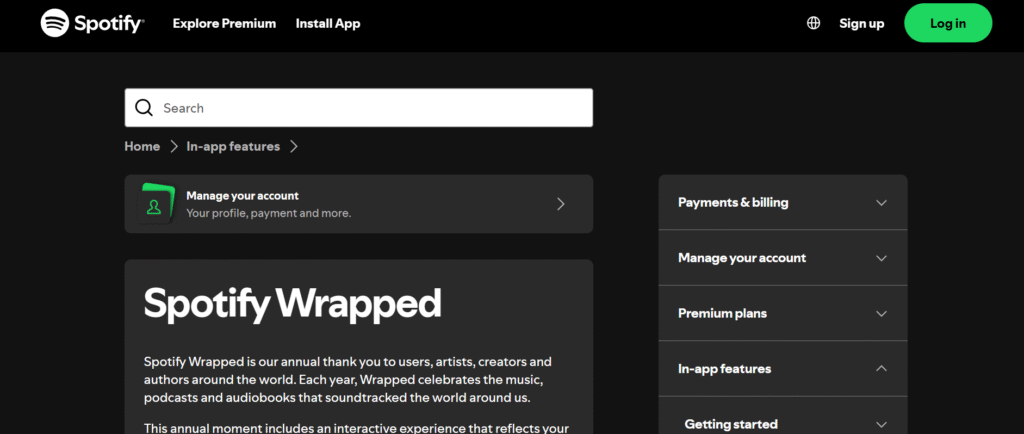The height and width of the screenshot is (434, 1024).
Task: Click breadcrumb chevron after In-app features
Action: pyautogui.click(x=293, y=147)
